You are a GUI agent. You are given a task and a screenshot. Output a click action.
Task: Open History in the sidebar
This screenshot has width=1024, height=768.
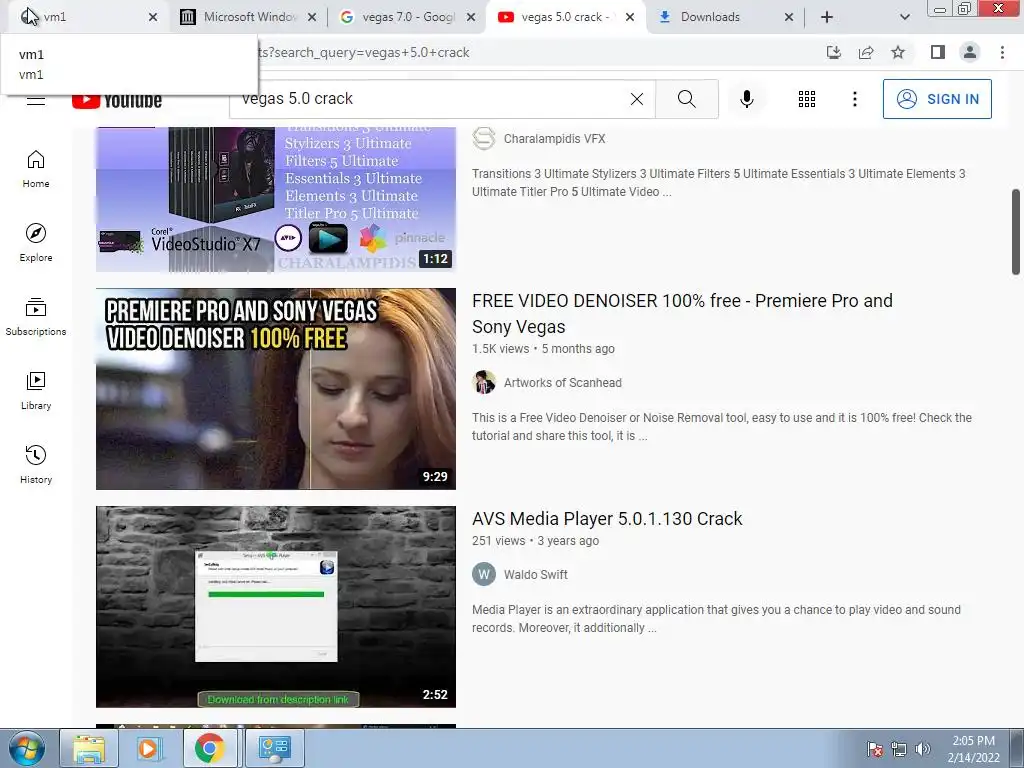click(36, 464)
